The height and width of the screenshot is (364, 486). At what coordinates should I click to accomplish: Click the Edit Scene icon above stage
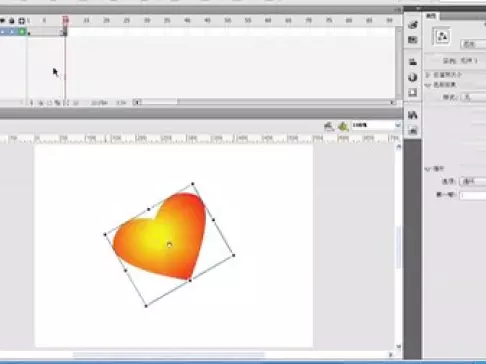point(329,126)
